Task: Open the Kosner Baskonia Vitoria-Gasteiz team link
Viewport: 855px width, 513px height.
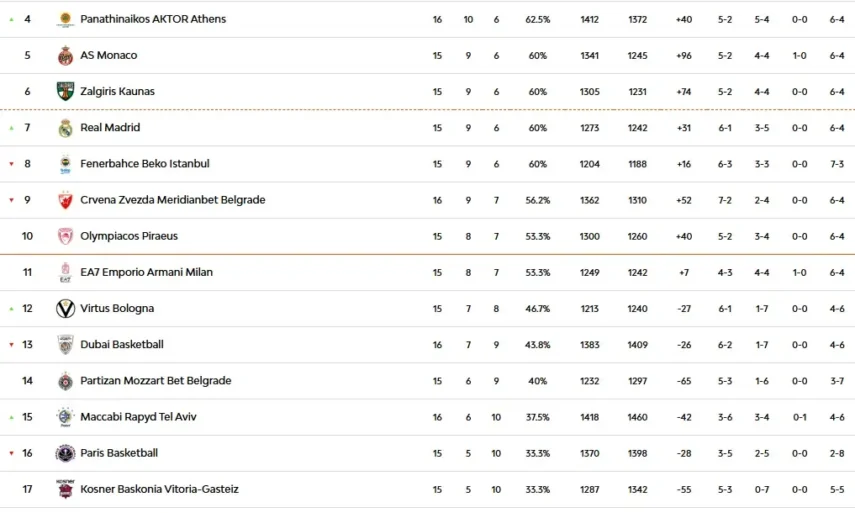Action: (x=159, y=489)
